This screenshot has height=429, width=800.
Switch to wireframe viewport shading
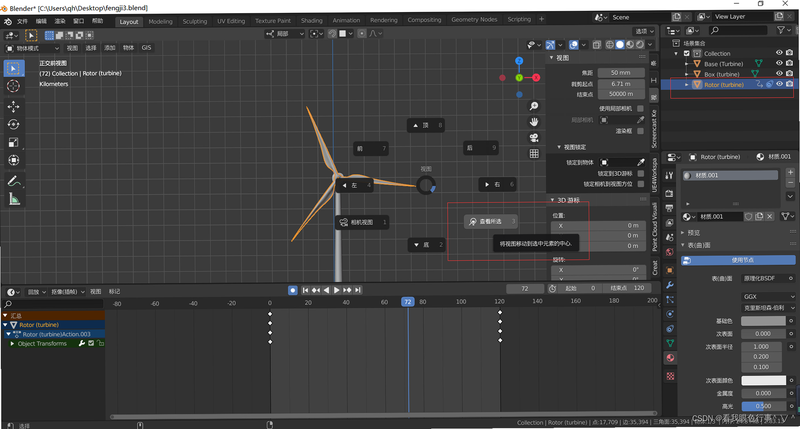click(x=610, y=45)
